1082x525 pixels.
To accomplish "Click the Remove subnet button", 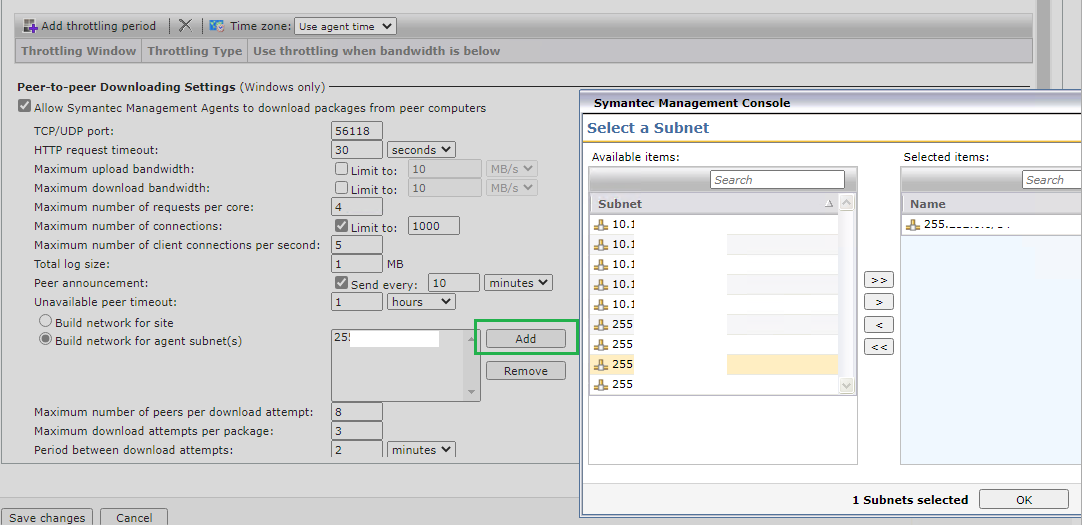I will pyautogui.click(x=526, y=370).
